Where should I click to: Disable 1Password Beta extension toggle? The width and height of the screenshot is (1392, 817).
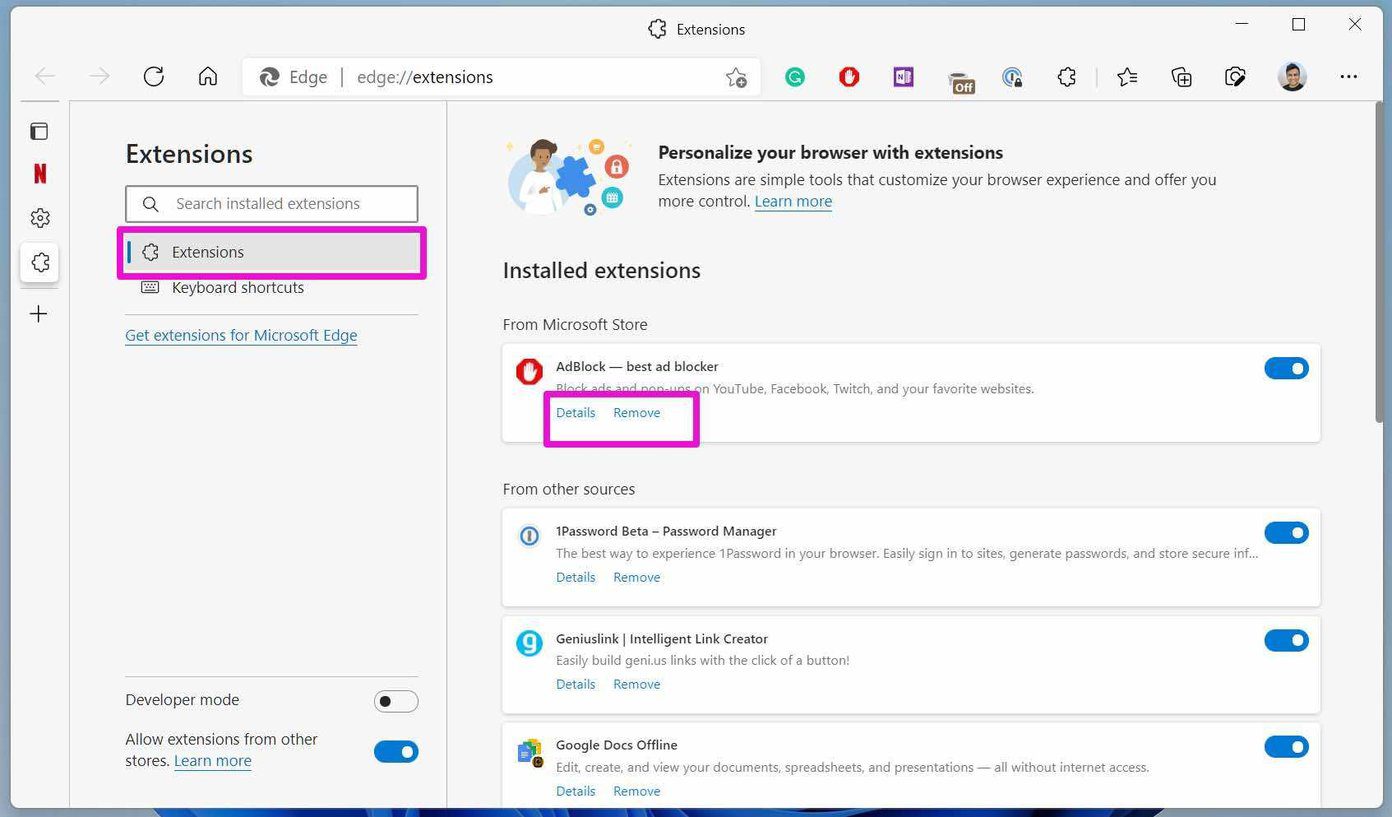1286,533
